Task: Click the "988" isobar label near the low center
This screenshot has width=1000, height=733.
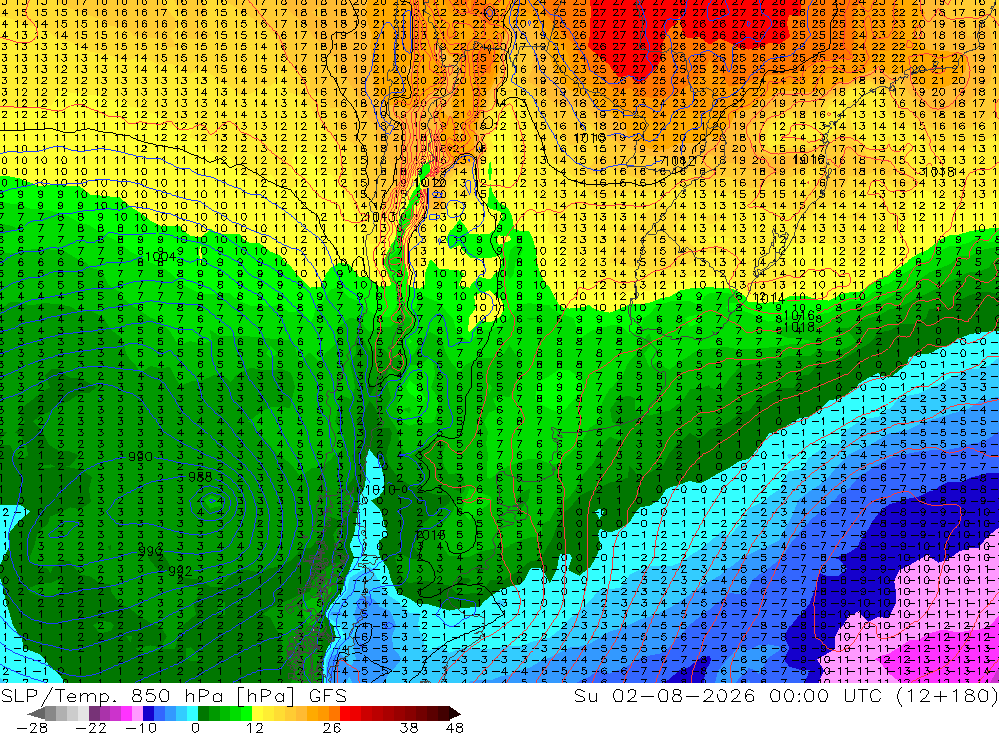Action: point(200,478)
